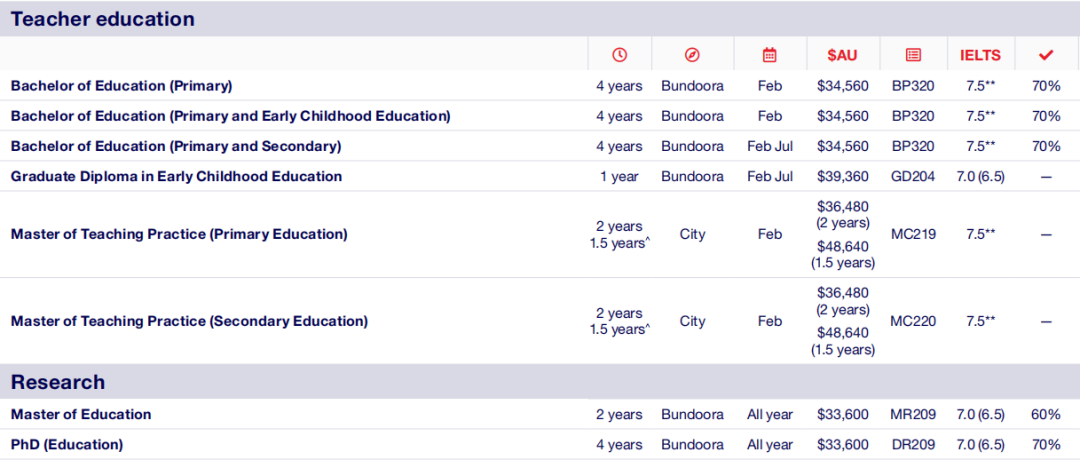Click City campus for Primary Education master
Viewport: 1080px width, 460px height.
tap(692, 234)
